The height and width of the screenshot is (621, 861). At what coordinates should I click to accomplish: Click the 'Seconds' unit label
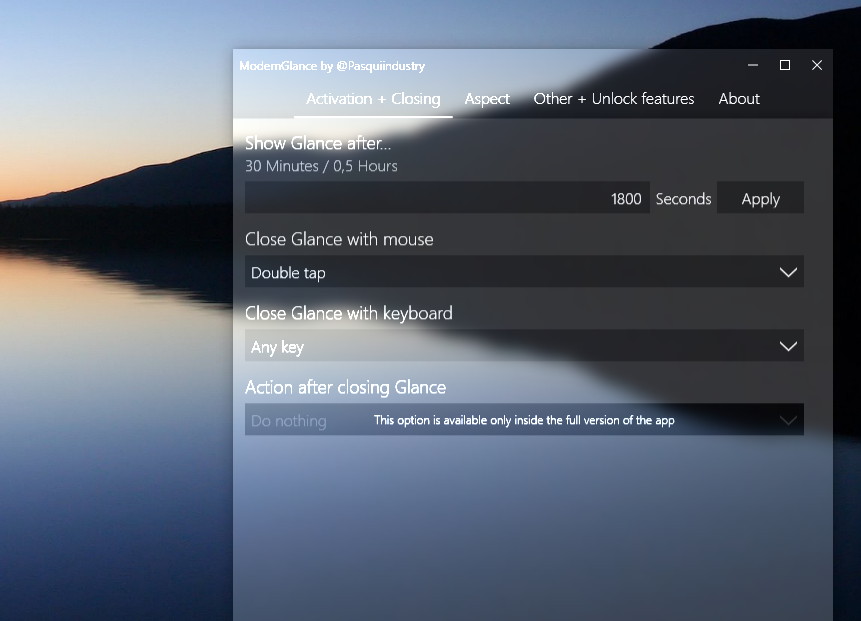click(x=684, y=199)
